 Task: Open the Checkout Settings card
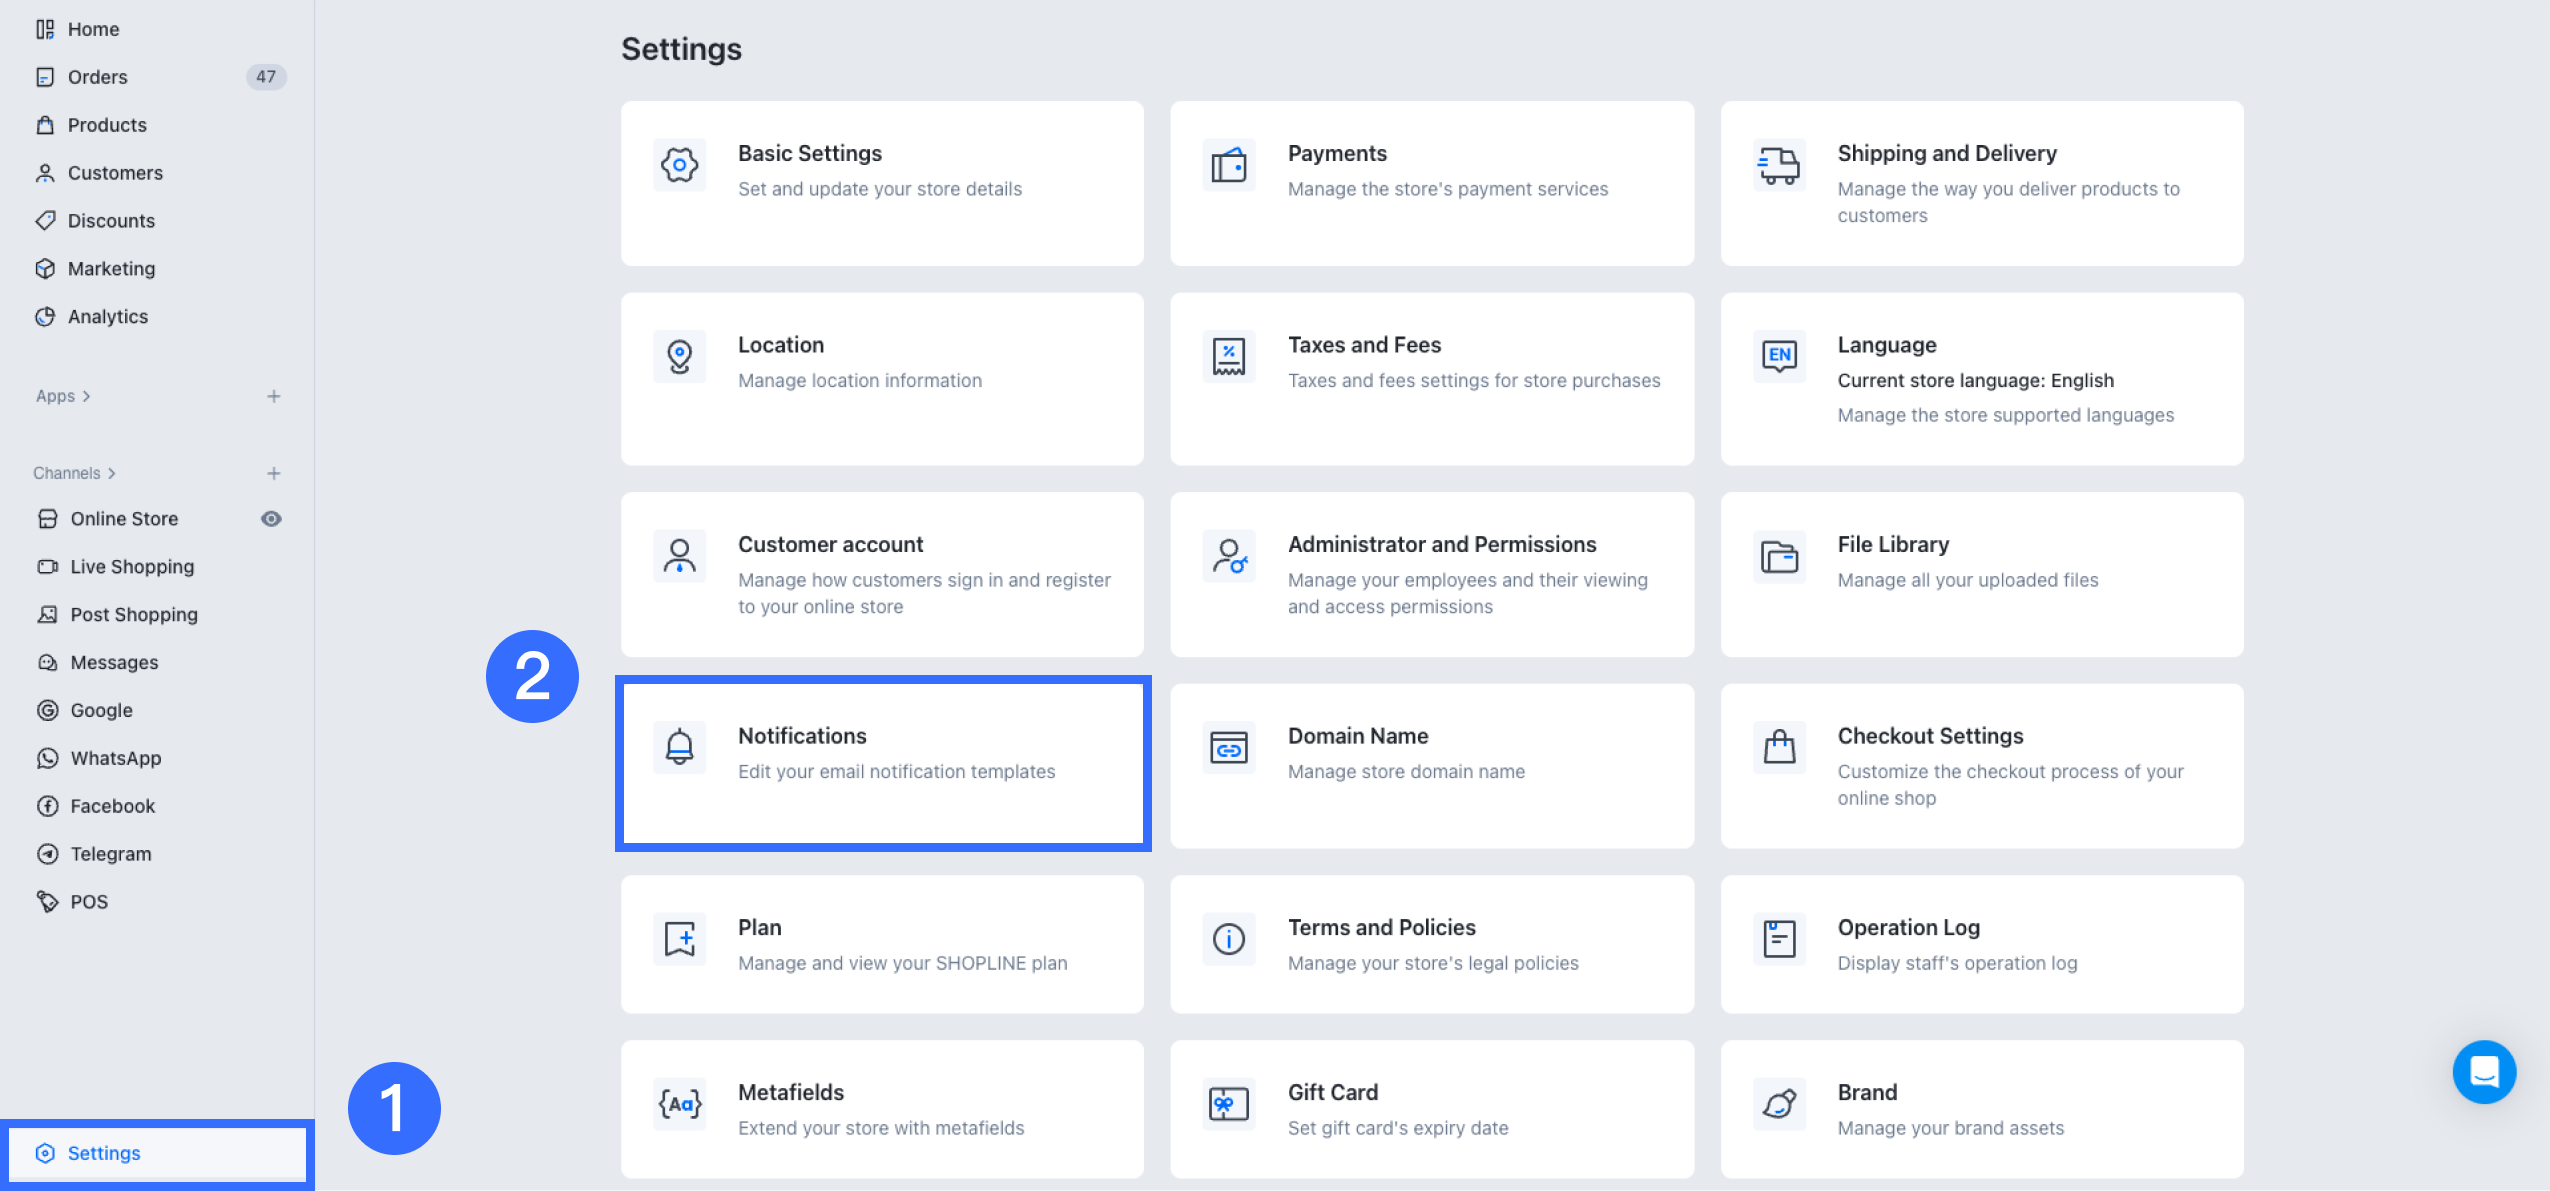pyautogui.click(x=1982, y=766)
